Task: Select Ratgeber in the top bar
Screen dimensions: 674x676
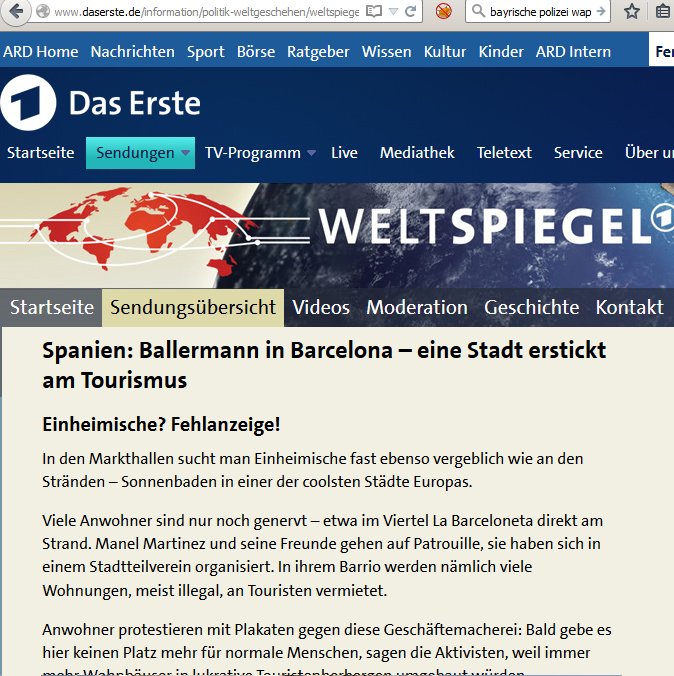Action: click(318, 52)
